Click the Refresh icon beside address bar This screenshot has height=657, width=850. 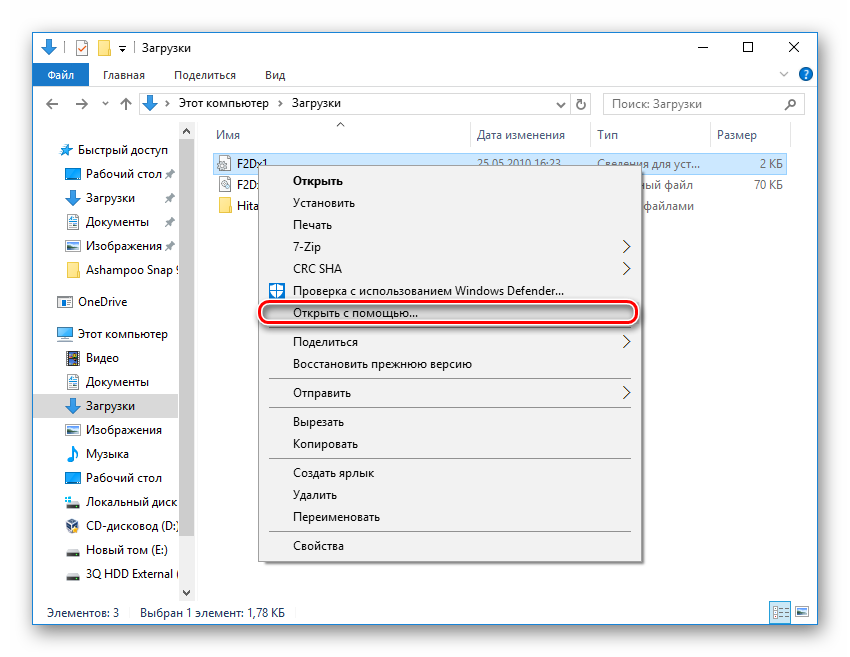click(581, 104)
